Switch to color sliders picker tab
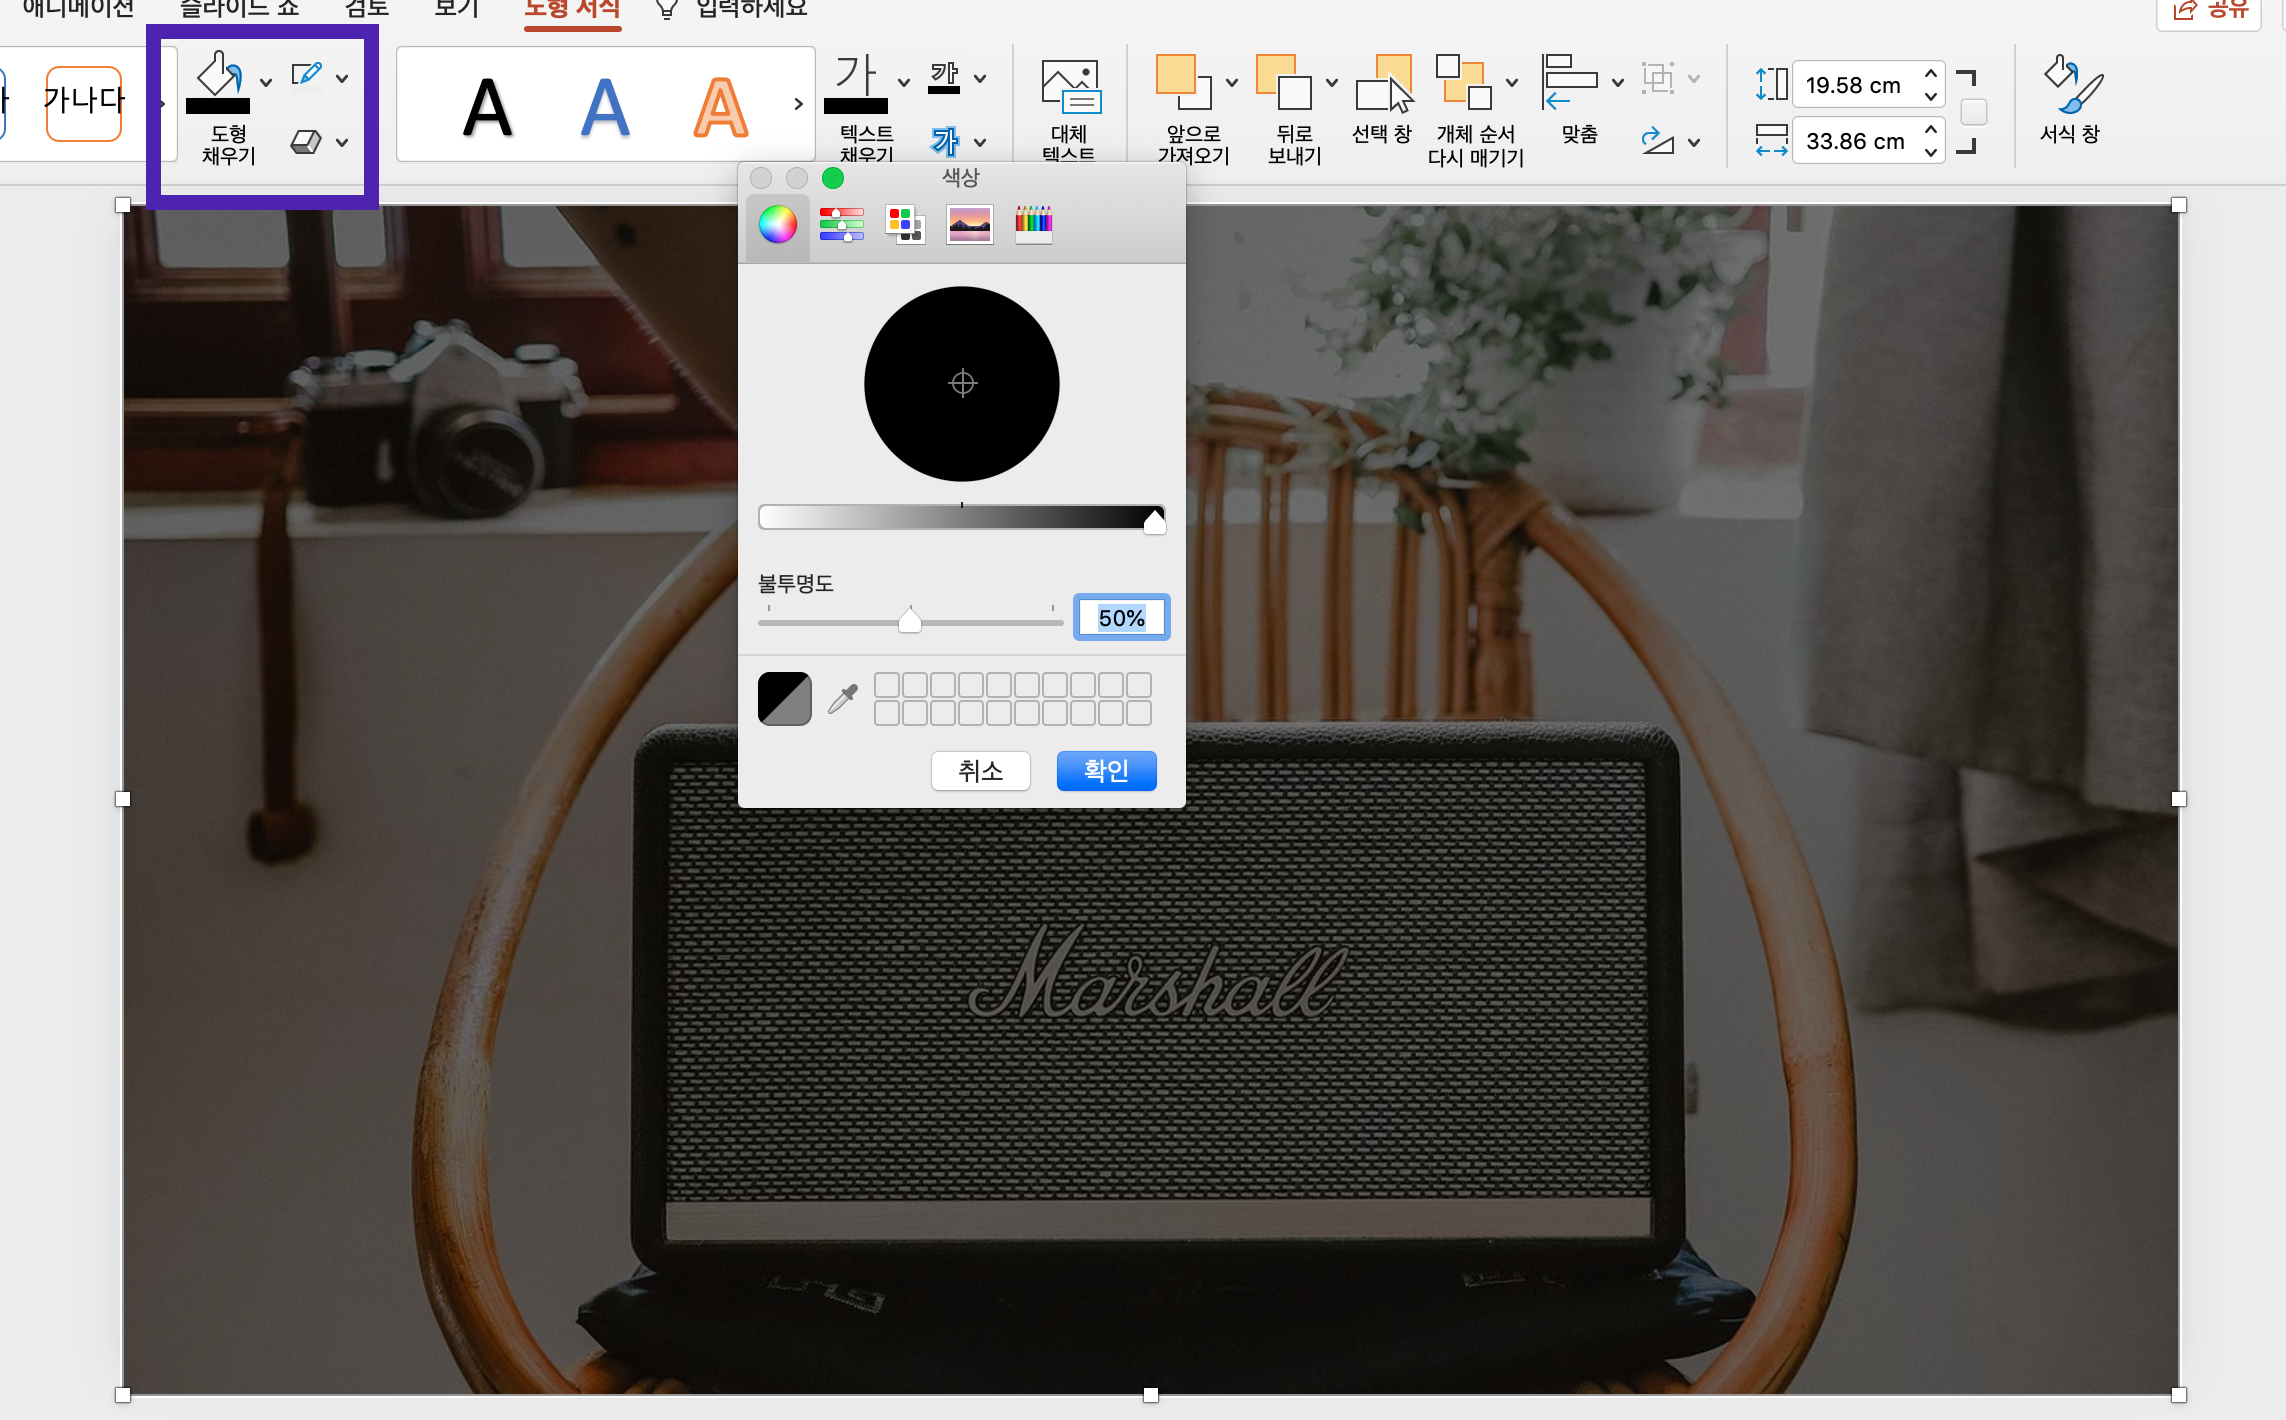This screenshot has width=2286, height=1420. pyautogui.click(x=841, y=224)
